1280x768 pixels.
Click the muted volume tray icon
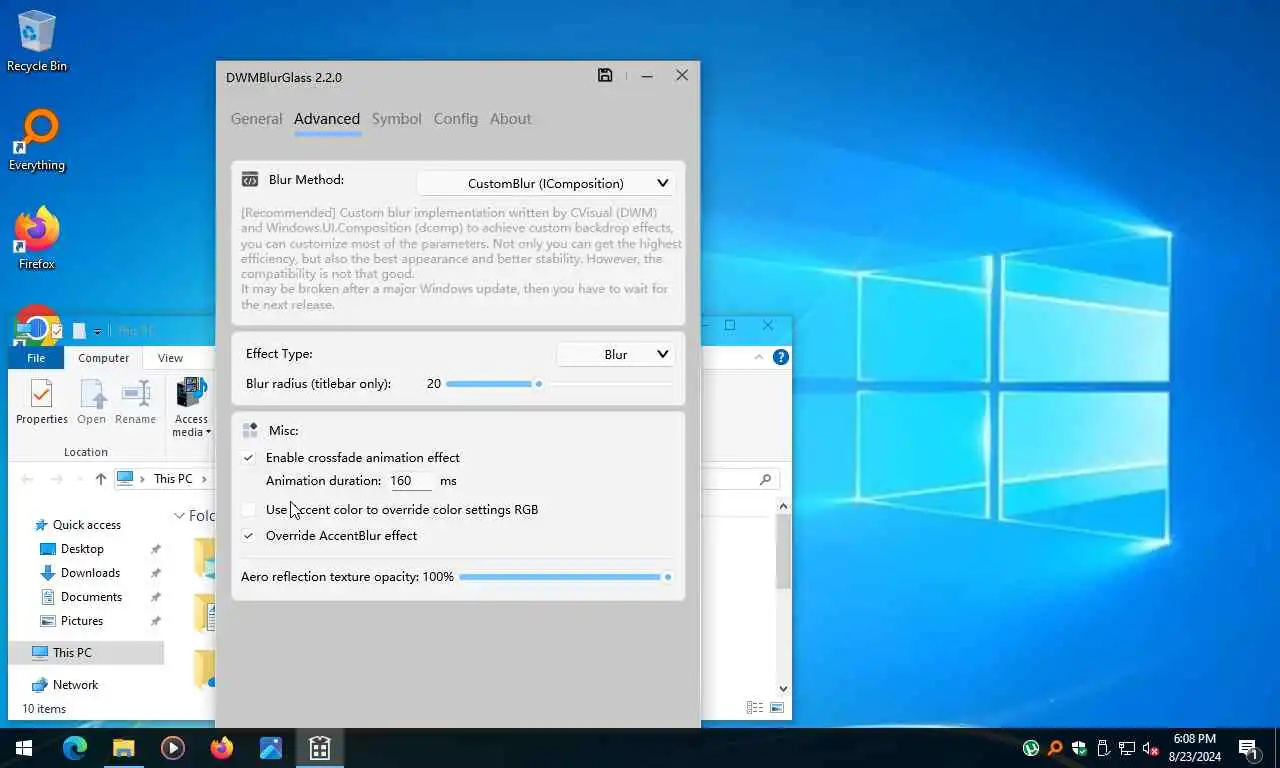1150,748
